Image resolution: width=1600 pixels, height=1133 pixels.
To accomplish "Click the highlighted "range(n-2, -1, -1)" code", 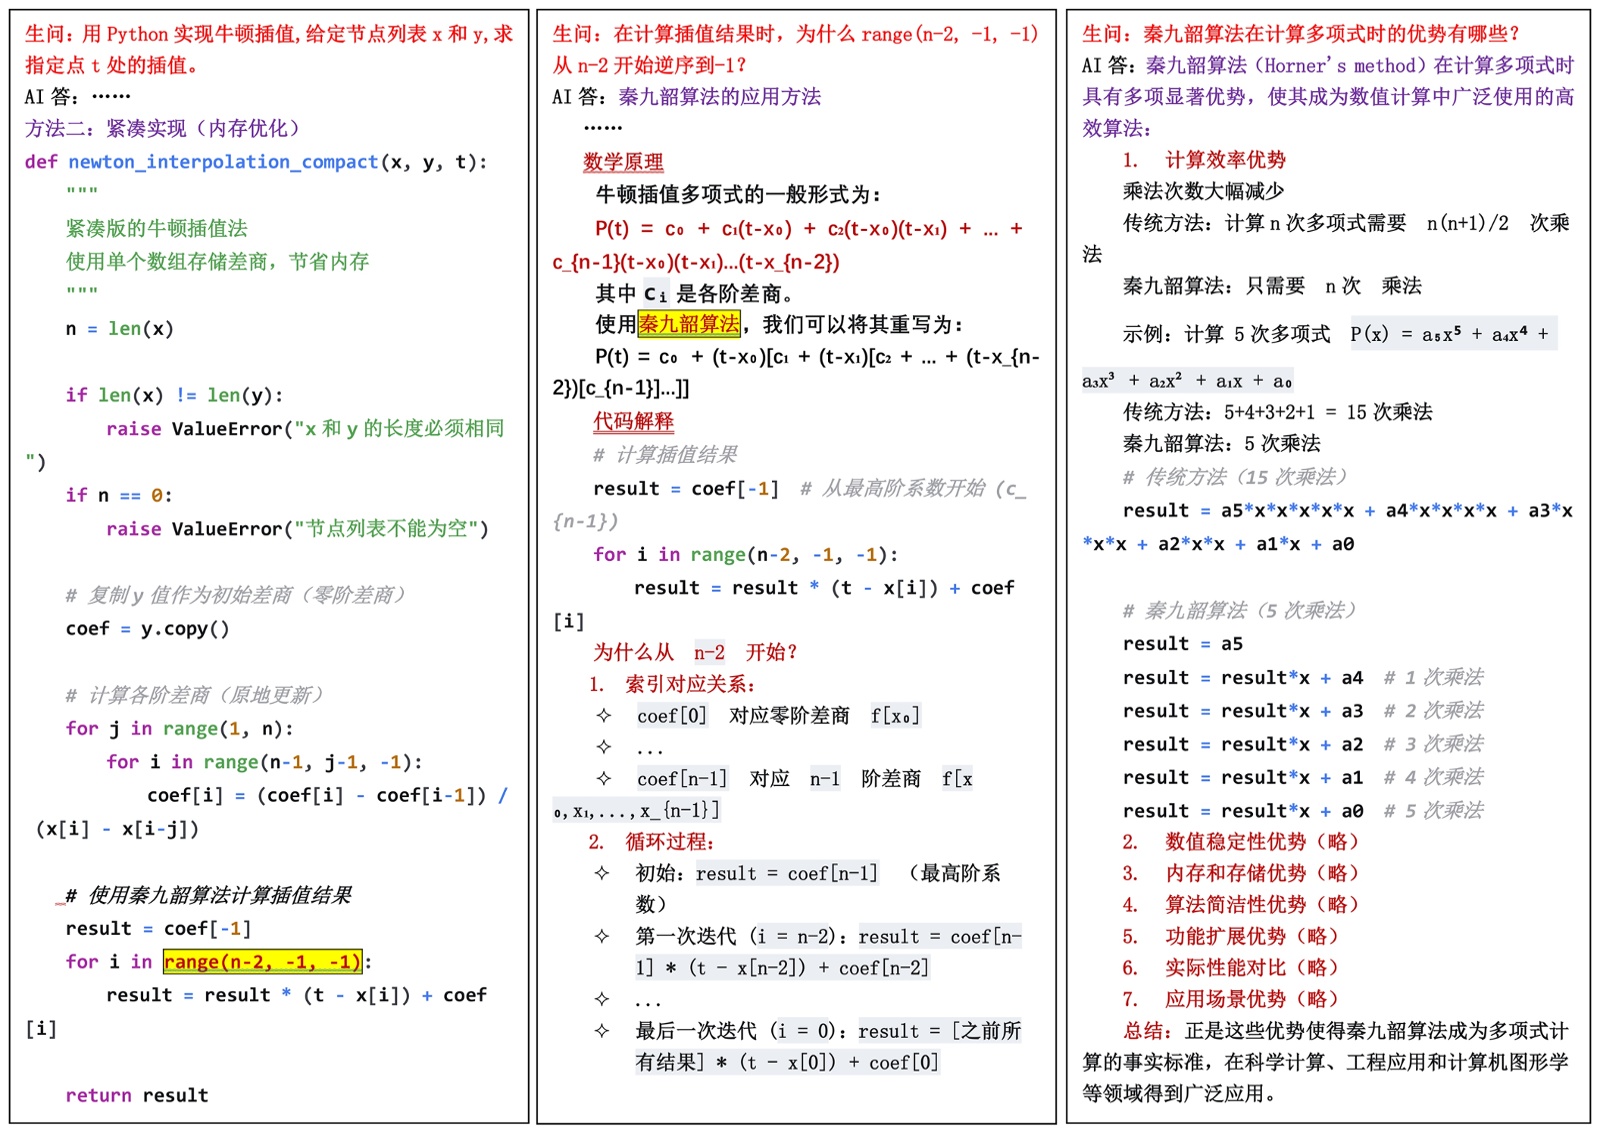I will (262, 962).
